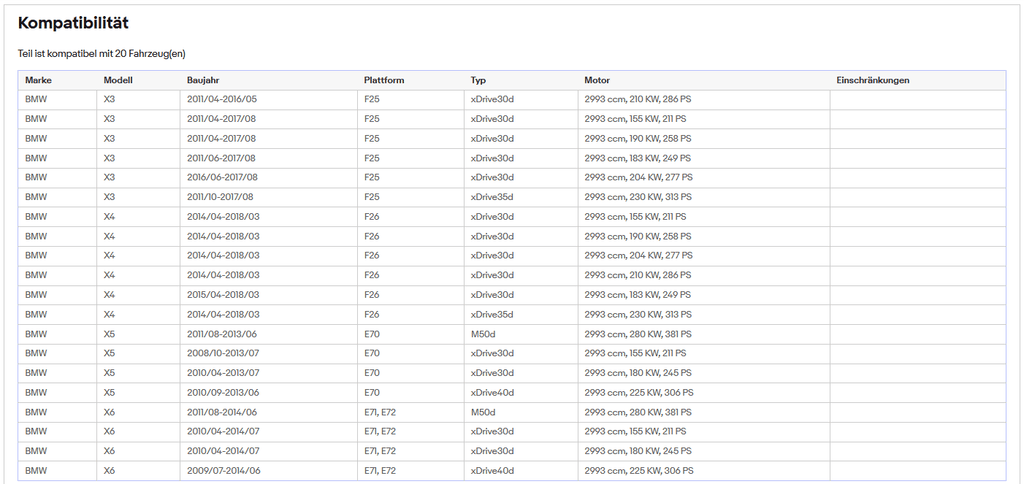Viewport: 1024px width, 484px height.
Task: Click X5 motor '2993 ccm, 155 KW, 211 PS'
Action: 635,353
